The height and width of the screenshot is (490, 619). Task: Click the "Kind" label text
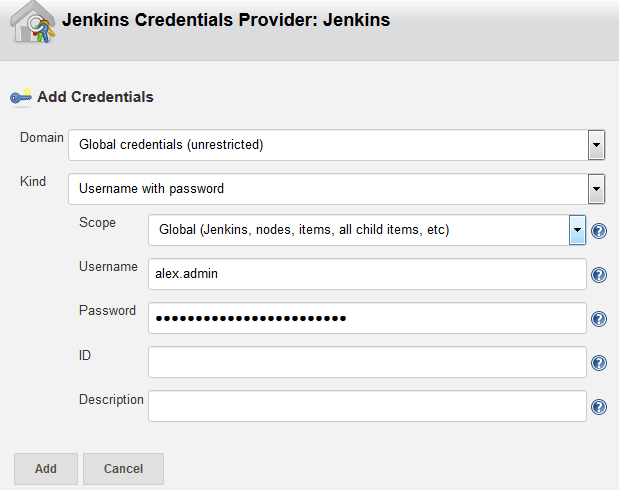click(x=33, y=181)
